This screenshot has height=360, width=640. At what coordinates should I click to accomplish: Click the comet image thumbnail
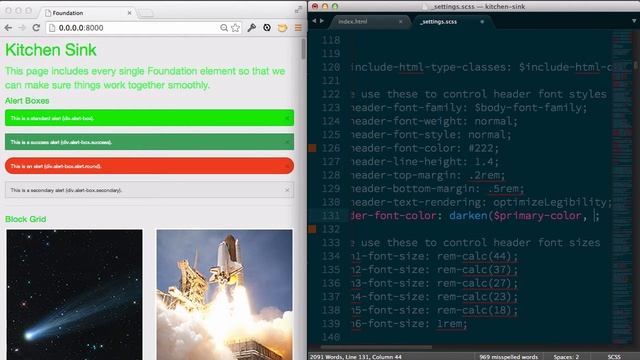[x=74, y=294]
